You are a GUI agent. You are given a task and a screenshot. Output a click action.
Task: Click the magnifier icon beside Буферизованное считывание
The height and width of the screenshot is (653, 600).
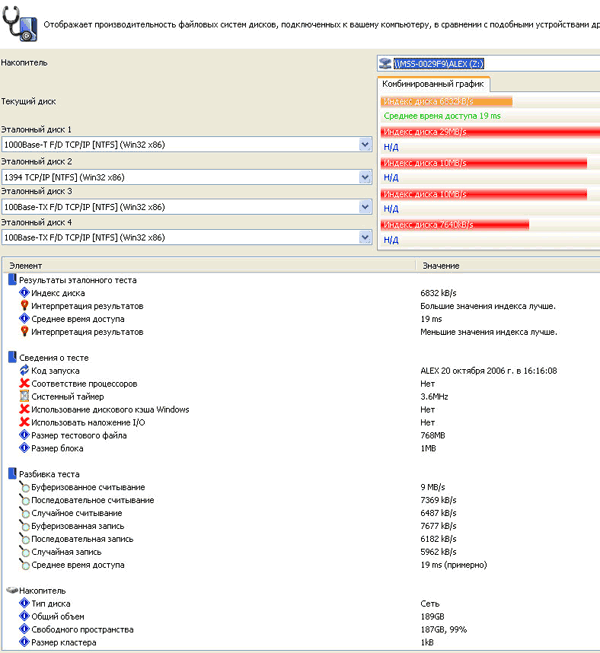[x=24, y=487]
